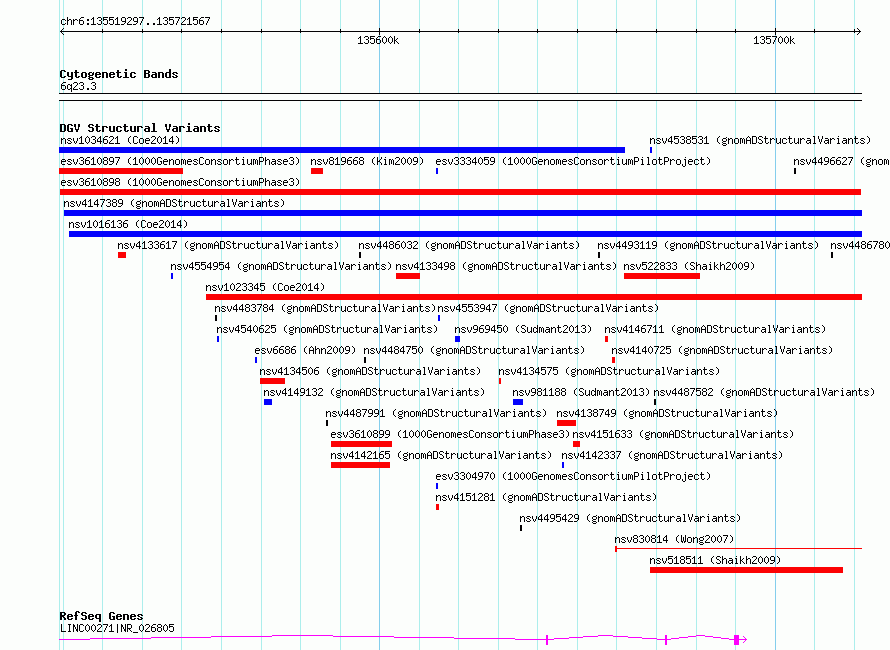
Task: Click the DGV Structural Variants track title
Action: pos(140,128)
